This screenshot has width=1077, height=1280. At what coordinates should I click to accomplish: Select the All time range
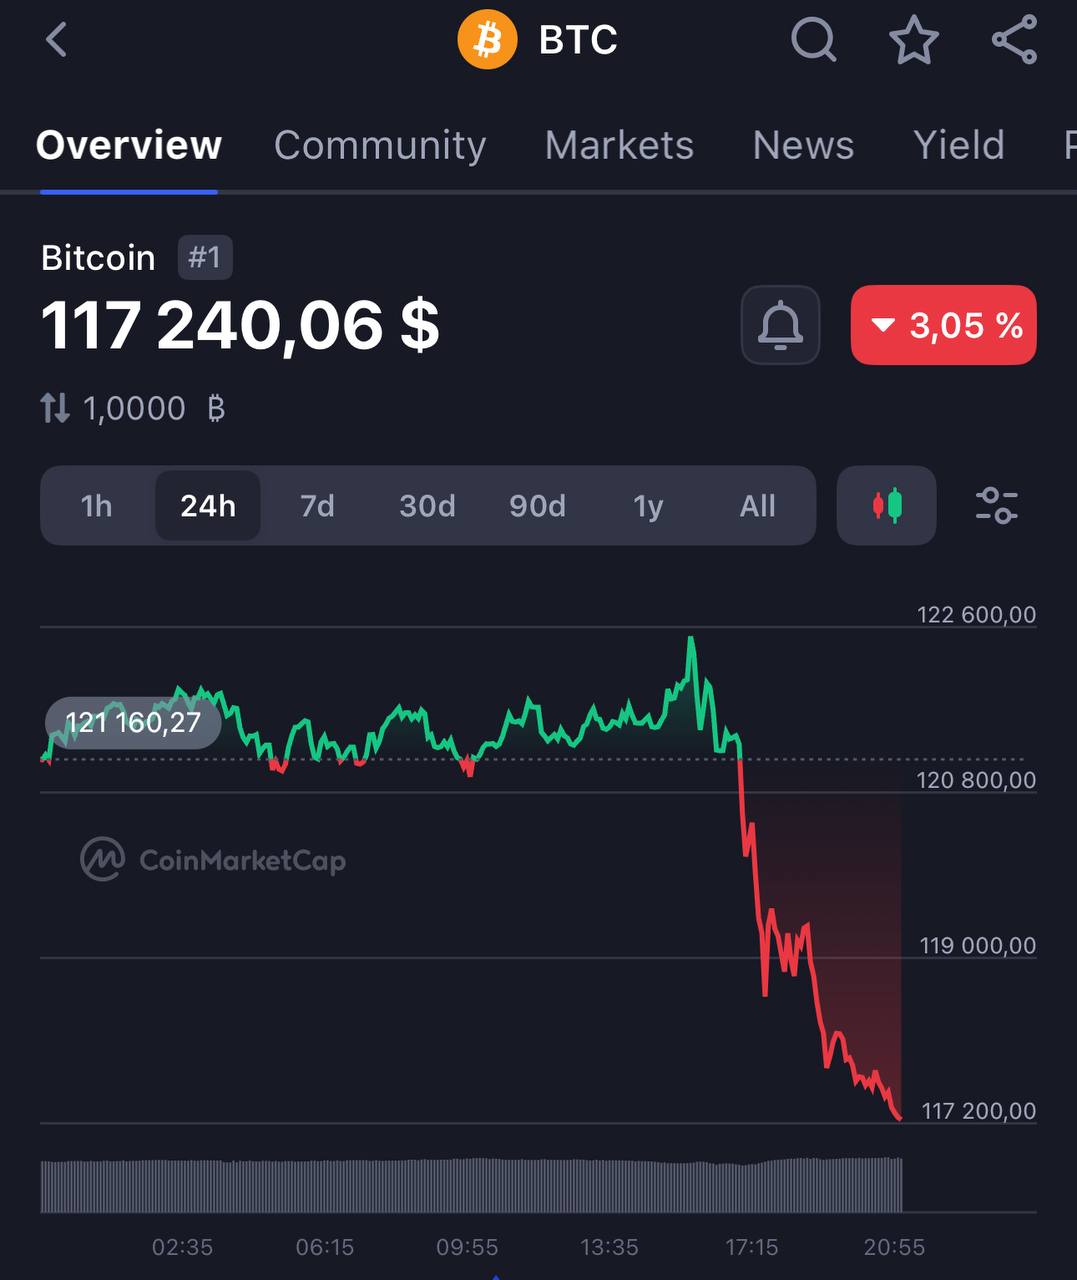tap(758, 506)
